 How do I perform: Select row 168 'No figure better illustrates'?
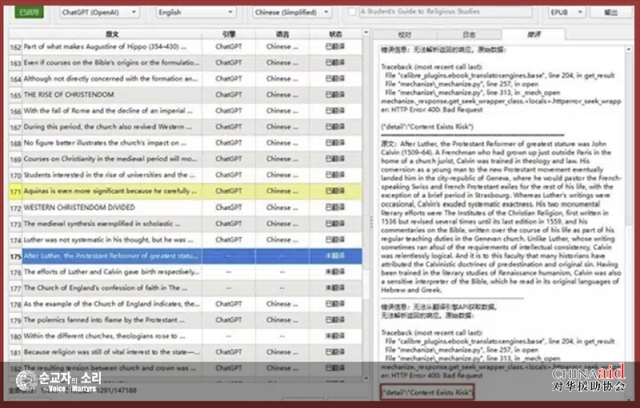tap(185, 143)
